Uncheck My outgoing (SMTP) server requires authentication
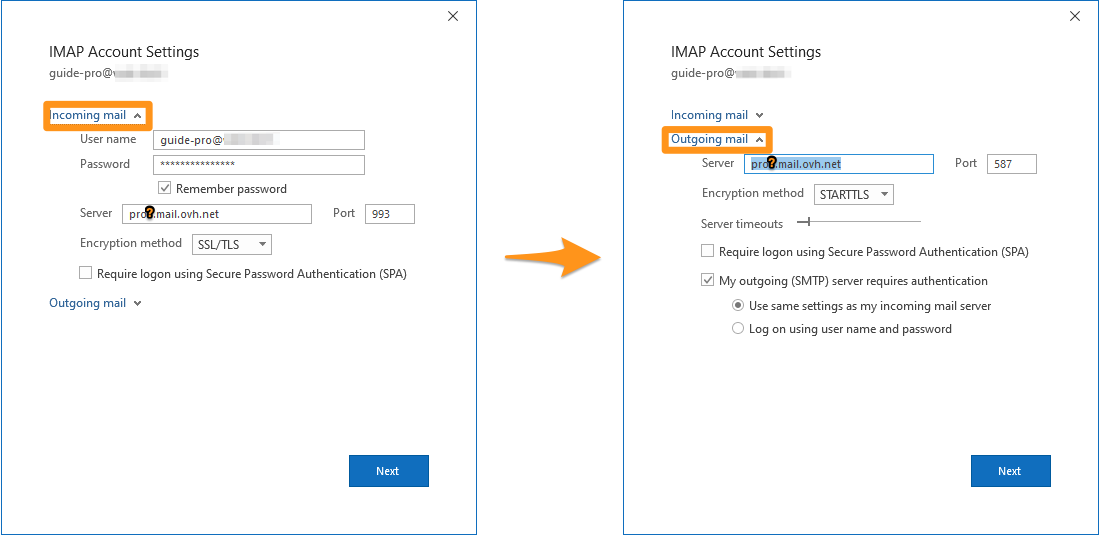Viewport: 1100px width, 535px height. point(708,281)
